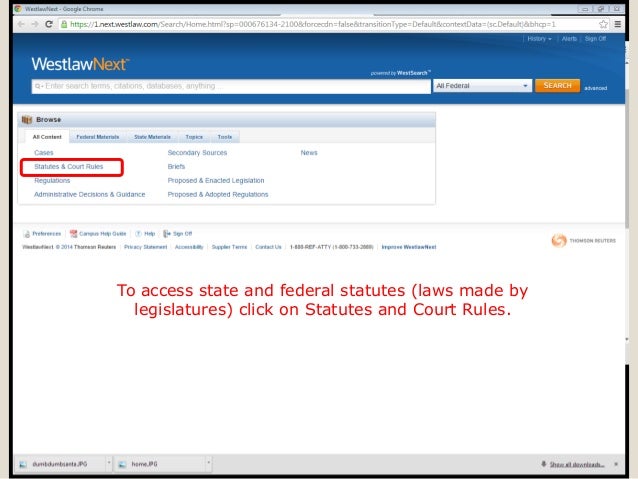Image resolution: width=638 pixels, height=479 pixels.
Task: Click the orange SEARCH button
Action: pos(557,85)
